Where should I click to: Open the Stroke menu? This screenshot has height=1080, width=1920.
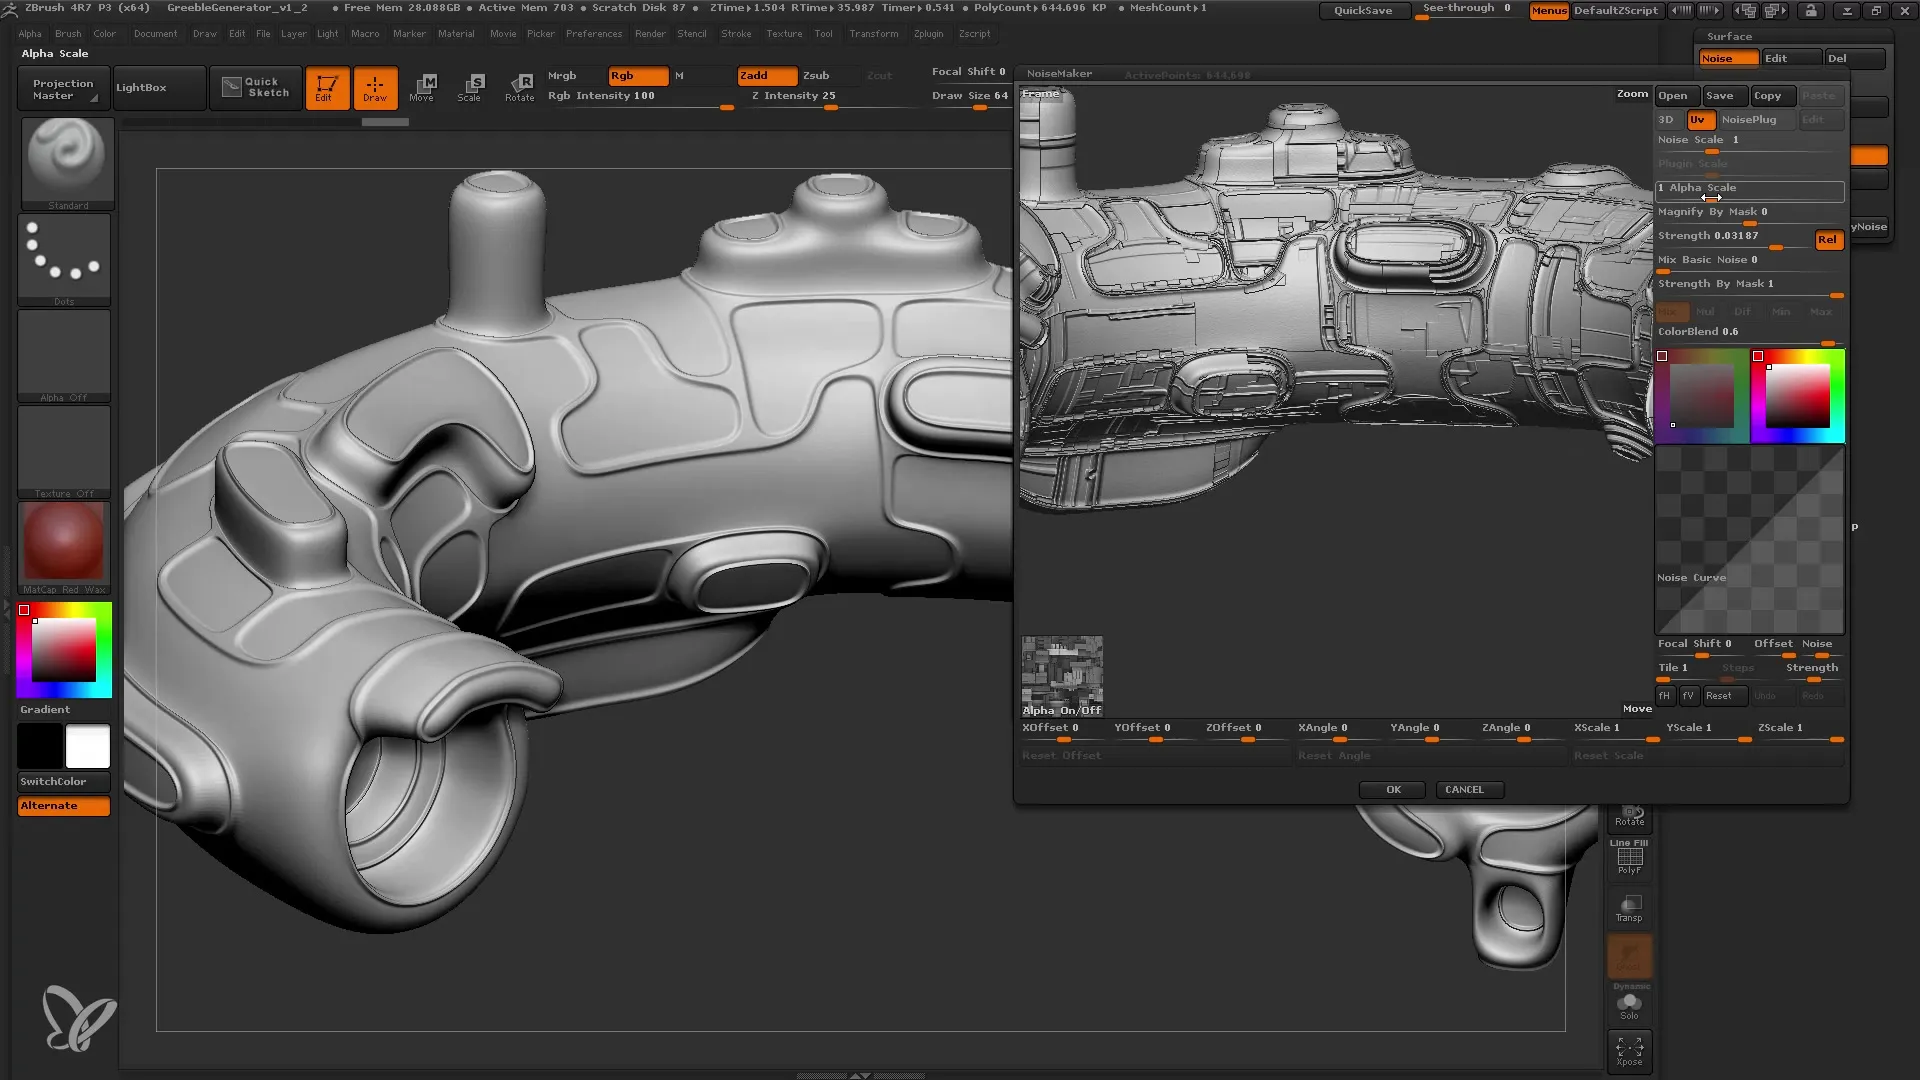(735, 33)
